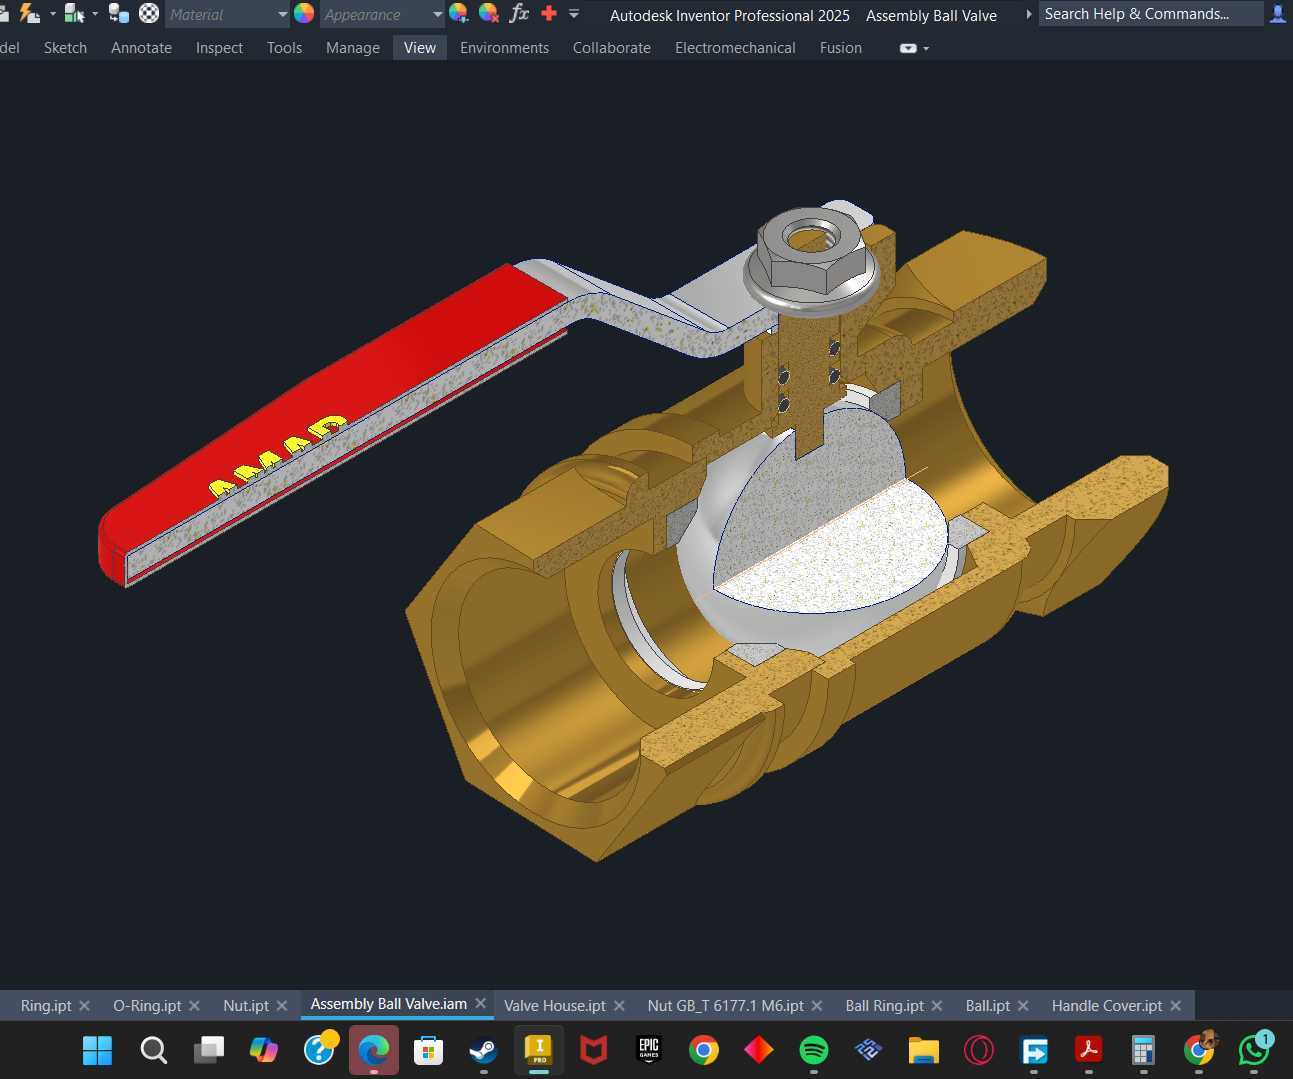The width and height of the screenshot is (1293, 1079).
Task: Close the Nut GB_T 6177.1 M6.ipt tab
Action: pos(817,1006)
